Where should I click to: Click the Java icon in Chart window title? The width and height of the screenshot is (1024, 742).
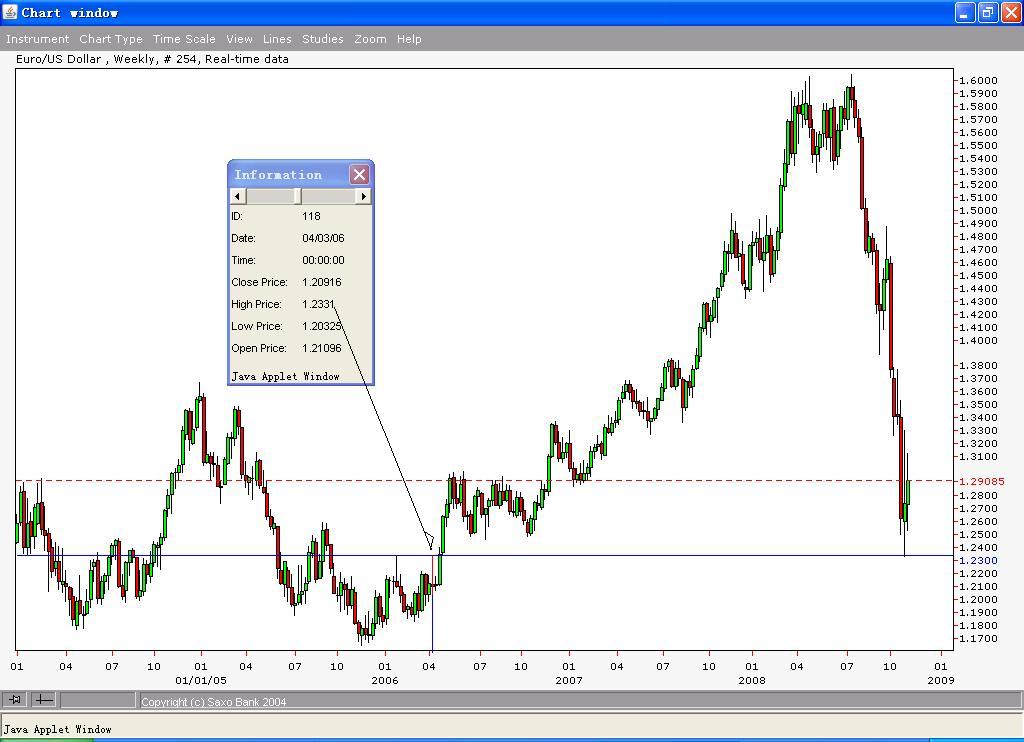(x=10, y=12)
